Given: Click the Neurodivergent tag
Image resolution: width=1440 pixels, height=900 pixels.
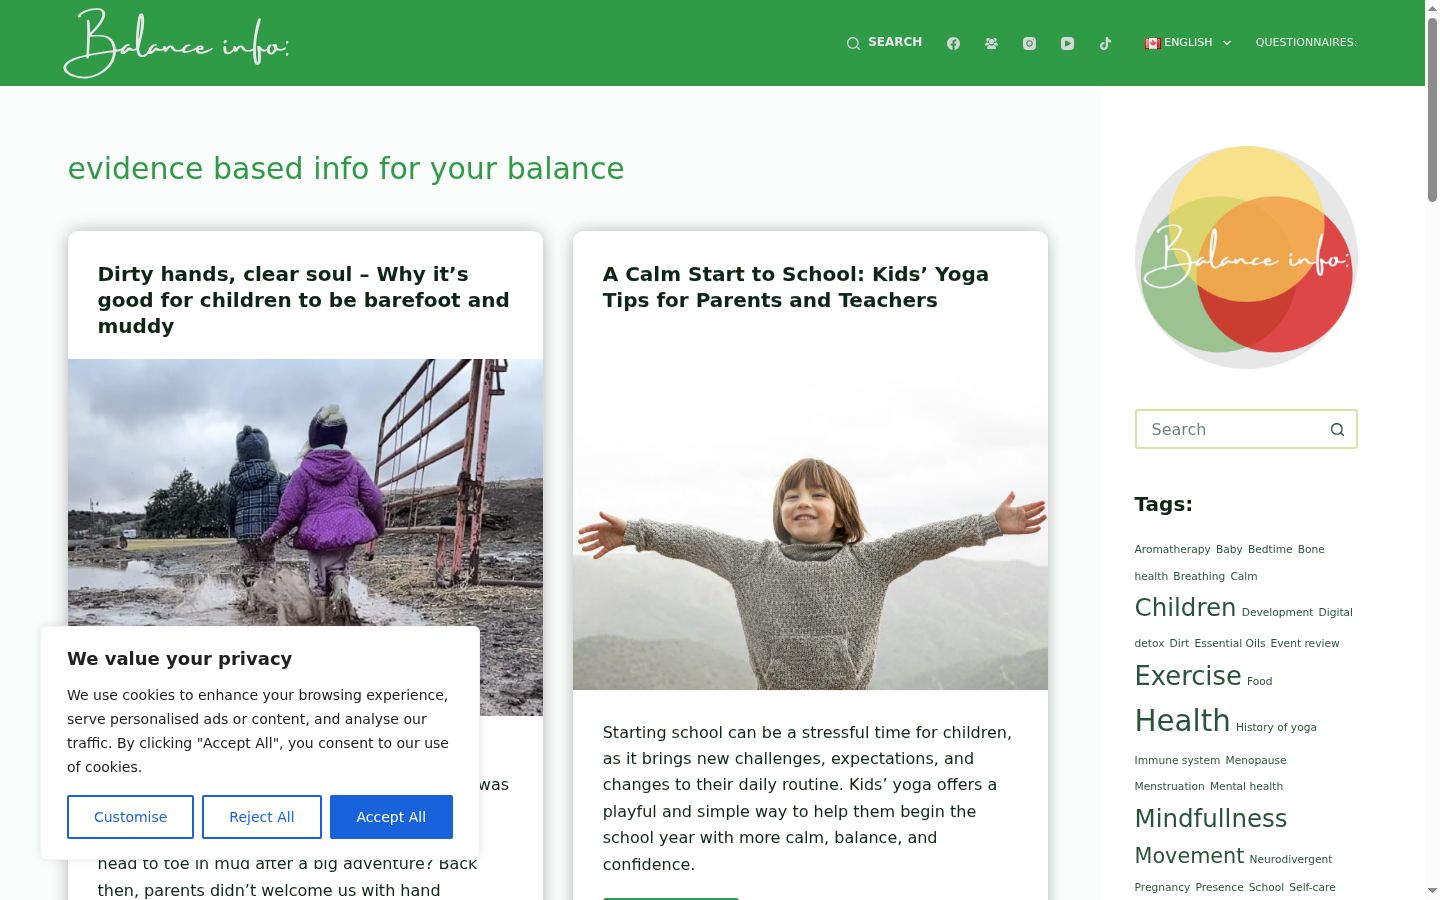Looking at the screenshot, I should [1290, 859].
